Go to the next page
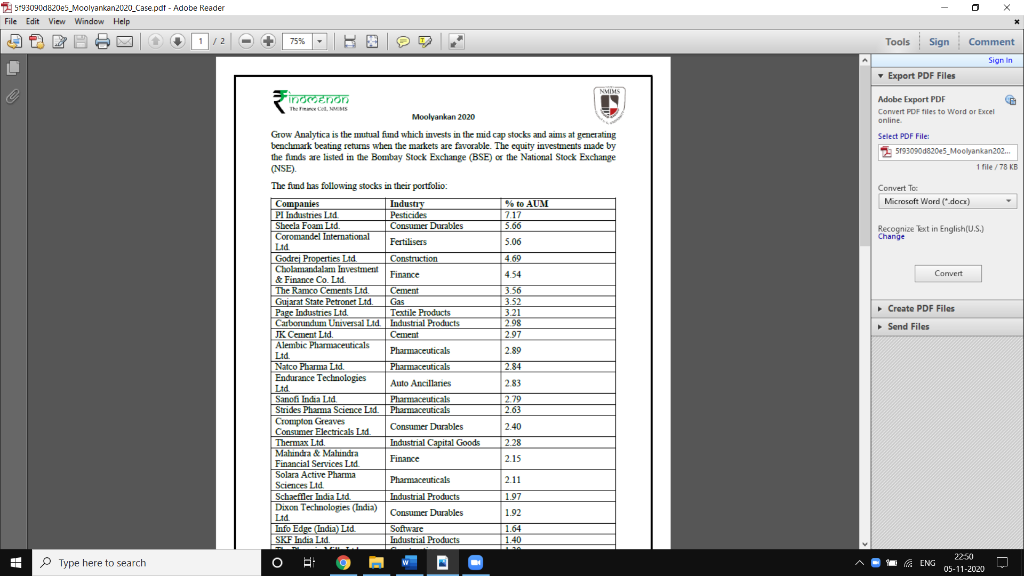 click(x=176, y=41)
